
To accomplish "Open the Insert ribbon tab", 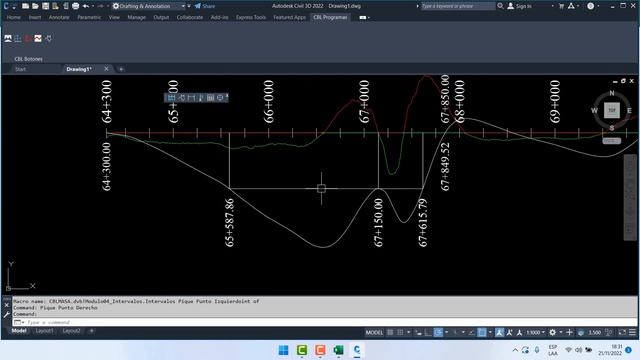I will pyautogui.click(x=35, y=18).
